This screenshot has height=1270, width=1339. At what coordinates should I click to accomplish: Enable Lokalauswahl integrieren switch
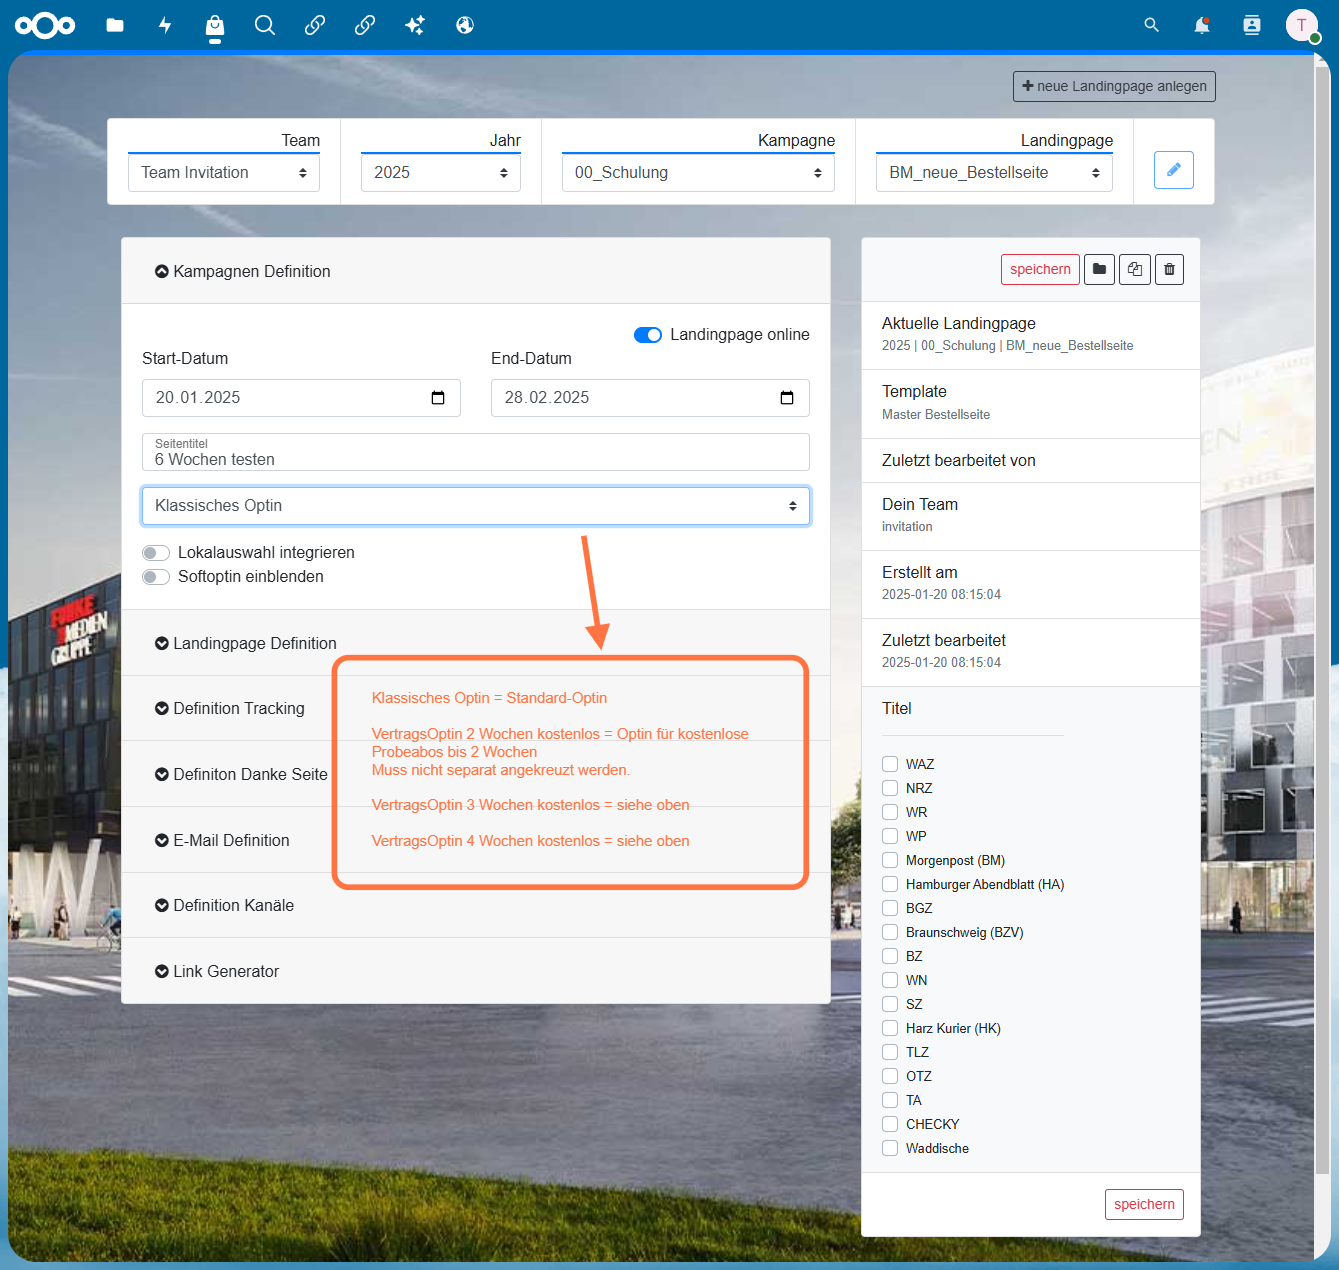156,553
